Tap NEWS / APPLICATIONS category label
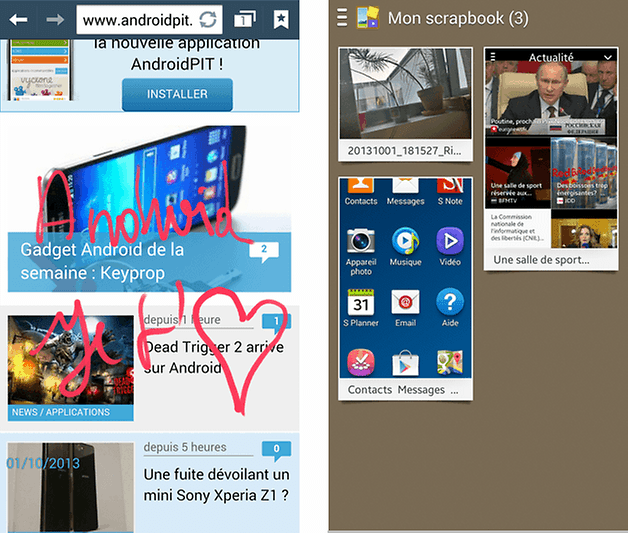 coord(70,412)
